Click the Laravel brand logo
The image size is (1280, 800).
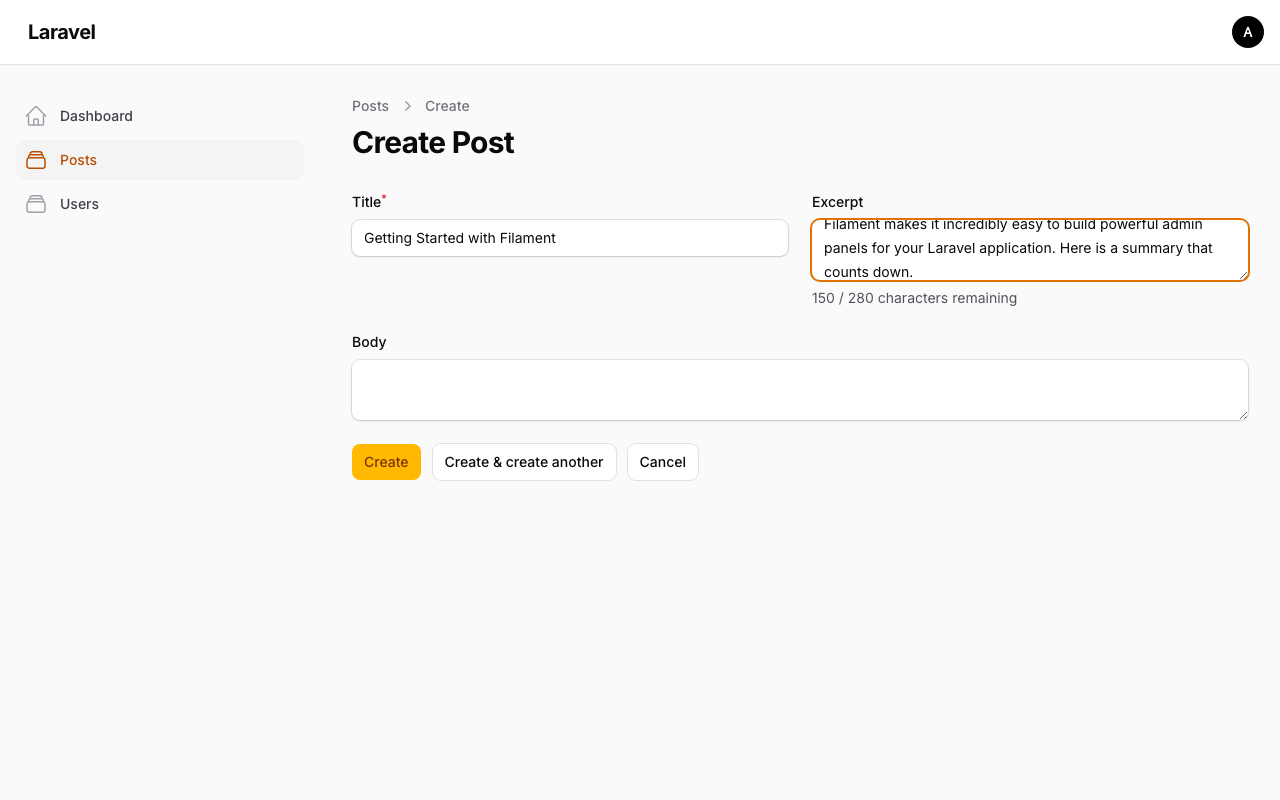(62, 32)
